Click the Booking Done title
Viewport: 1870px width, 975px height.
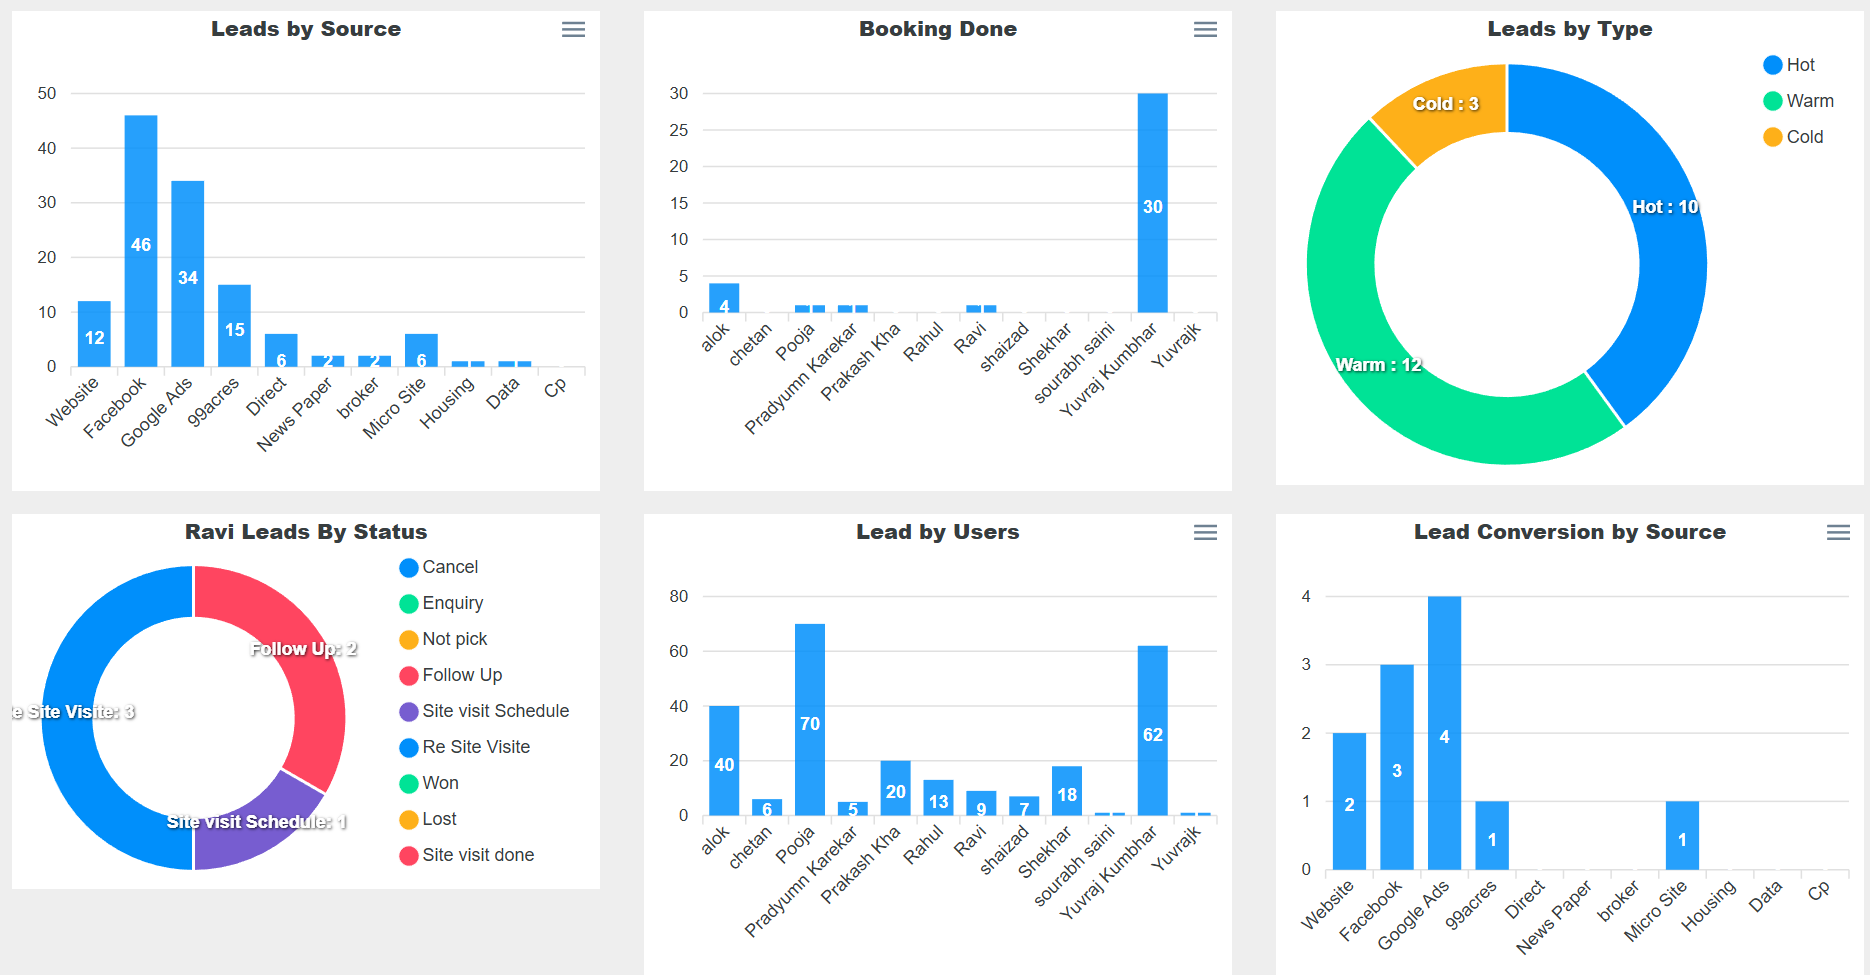(937, 29)
